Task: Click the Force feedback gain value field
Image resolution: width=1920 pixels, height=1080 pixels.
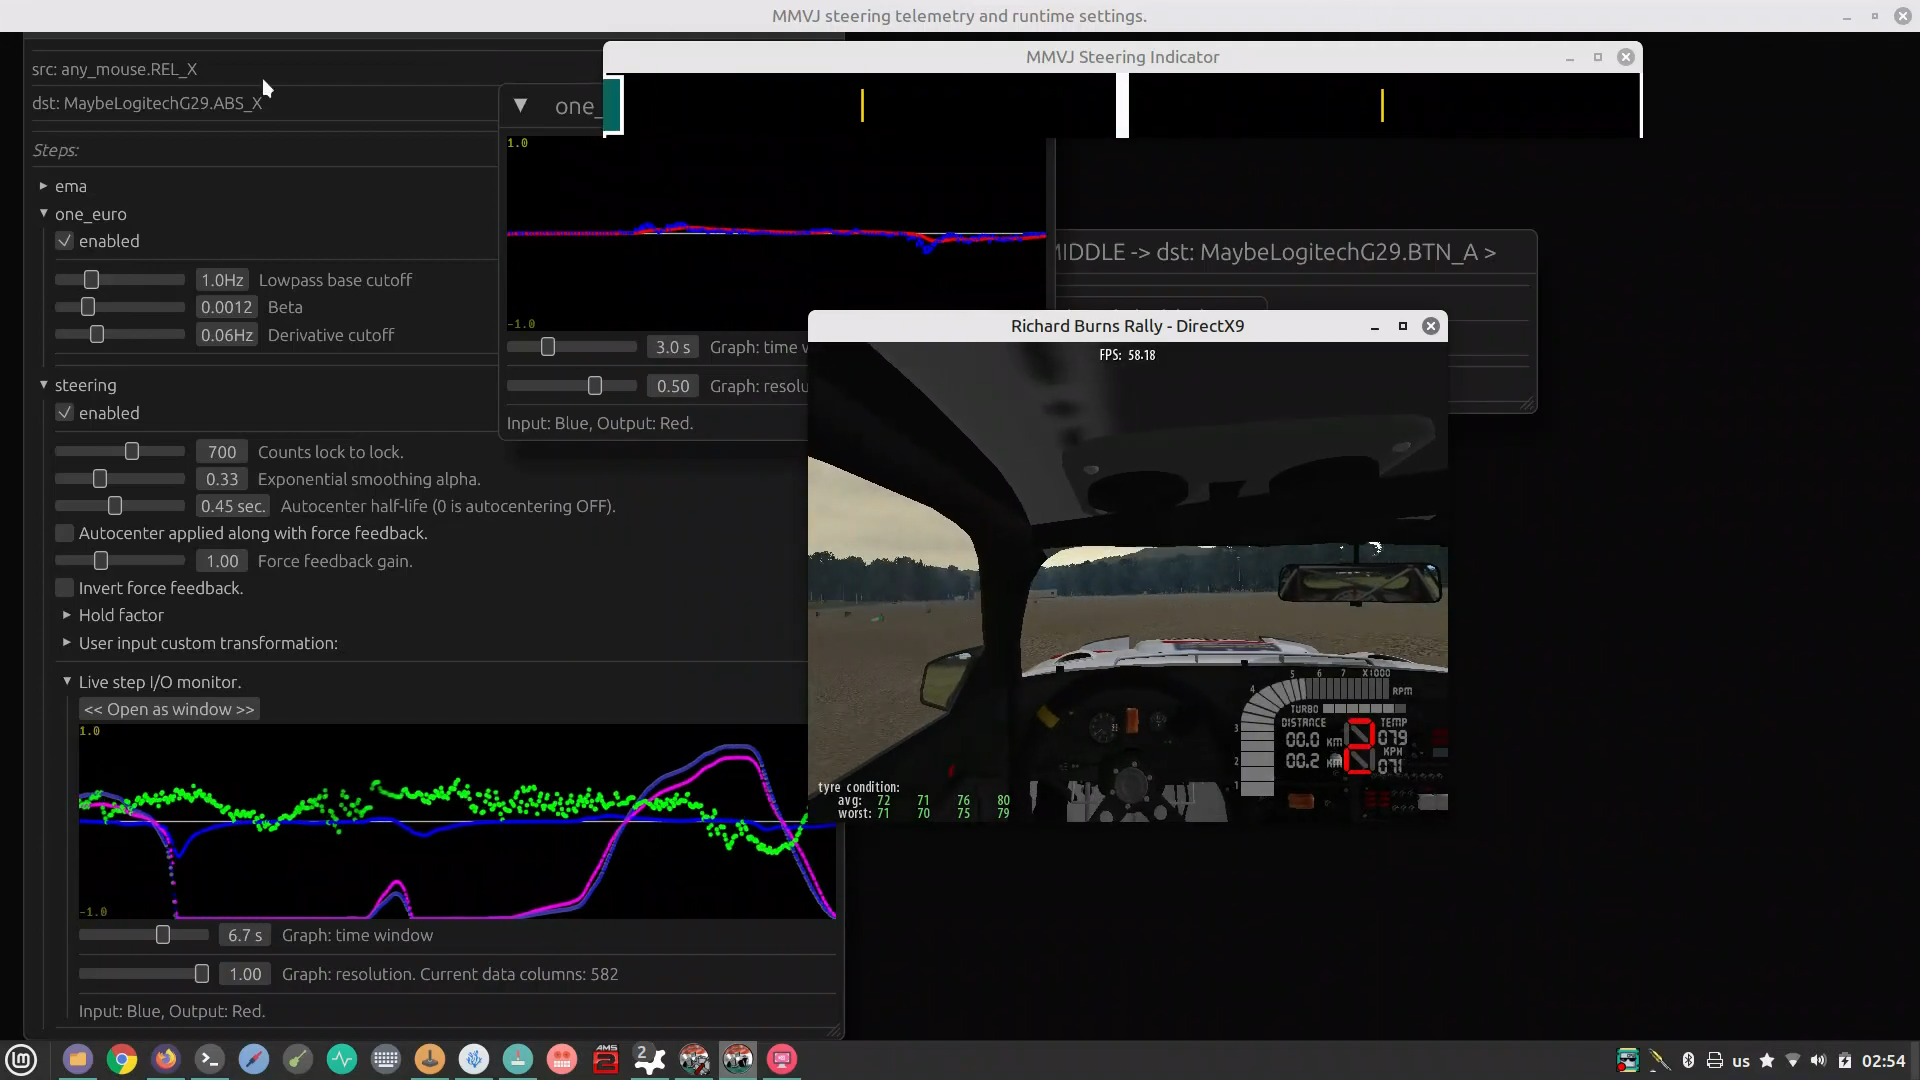Action: pos(222,561)
